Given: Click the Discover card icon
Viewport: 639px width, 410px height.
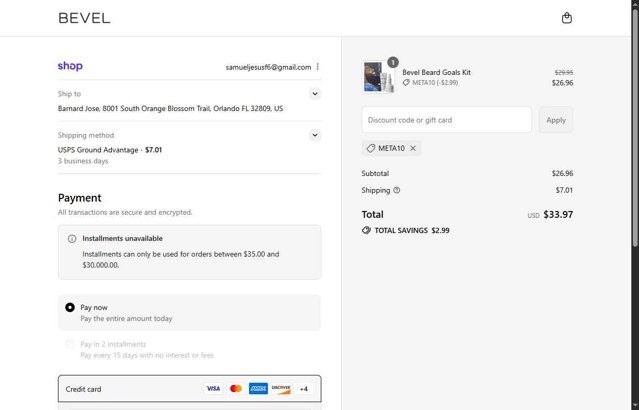Looking at the screenshot, I should (x=281, y=388).
